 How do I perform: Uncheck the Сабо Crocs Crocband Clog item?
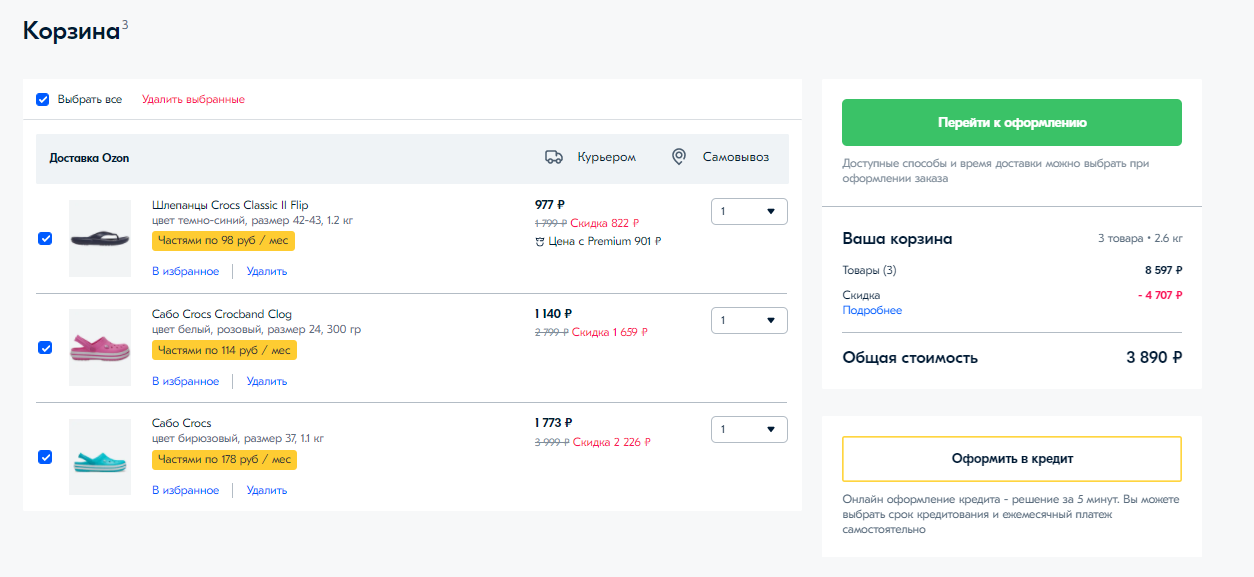45,348
